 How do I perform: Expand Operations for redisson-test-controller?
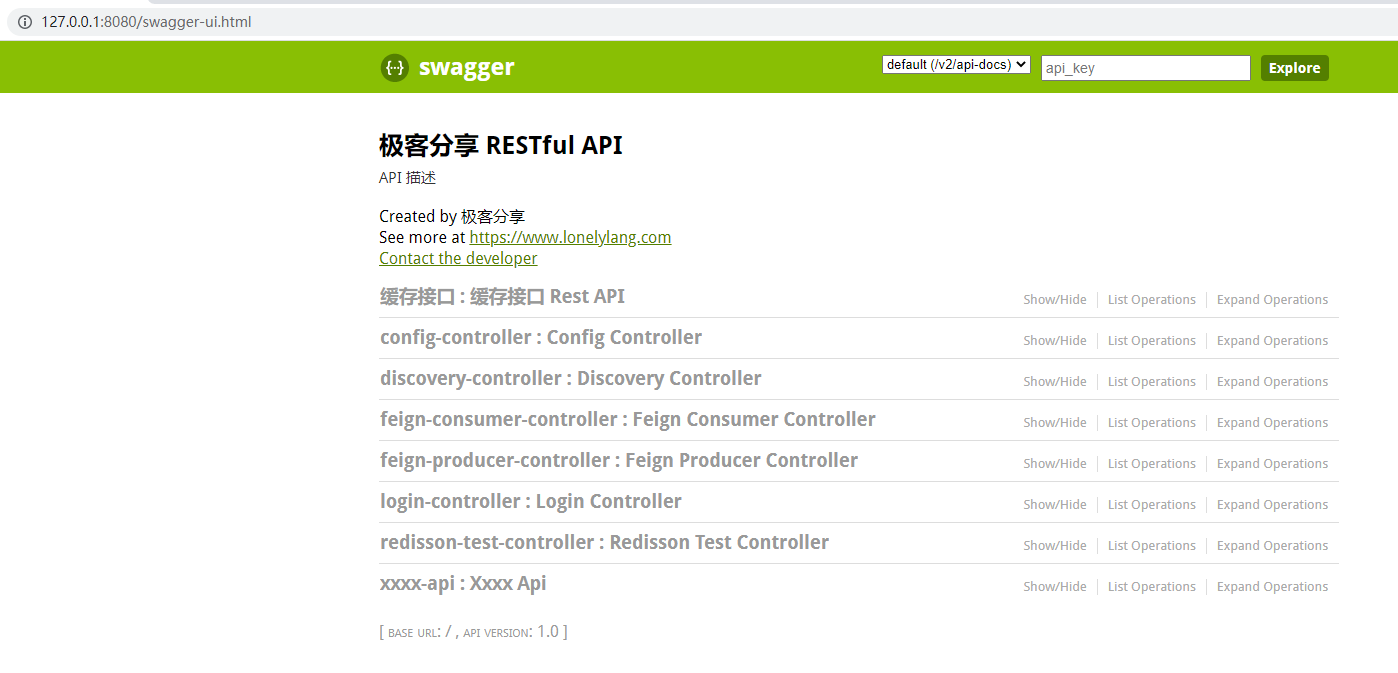click(x=1273, y=546)
